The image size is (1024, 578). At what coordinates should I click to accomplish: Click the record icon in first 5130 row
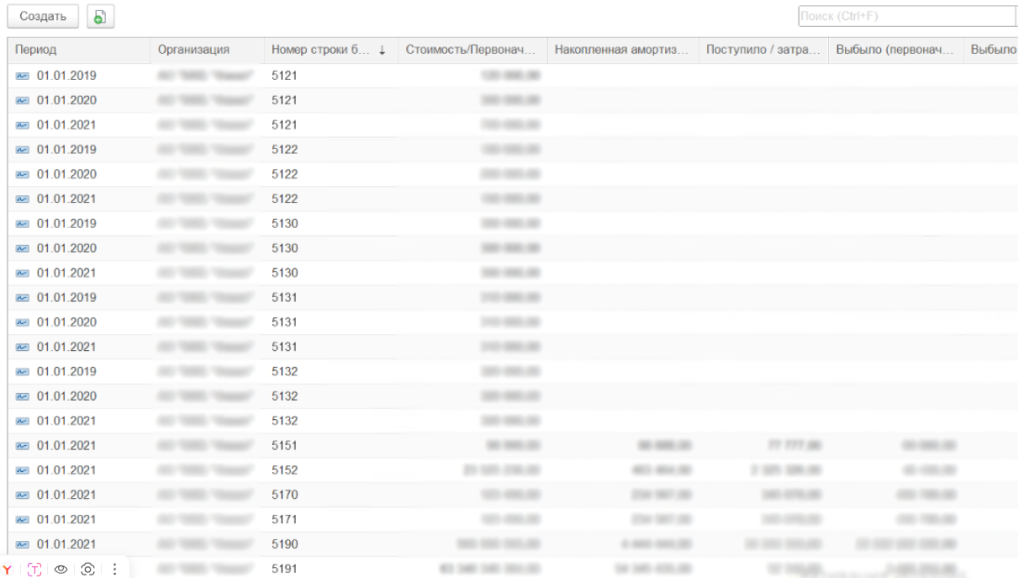click(x=22, y=224)
